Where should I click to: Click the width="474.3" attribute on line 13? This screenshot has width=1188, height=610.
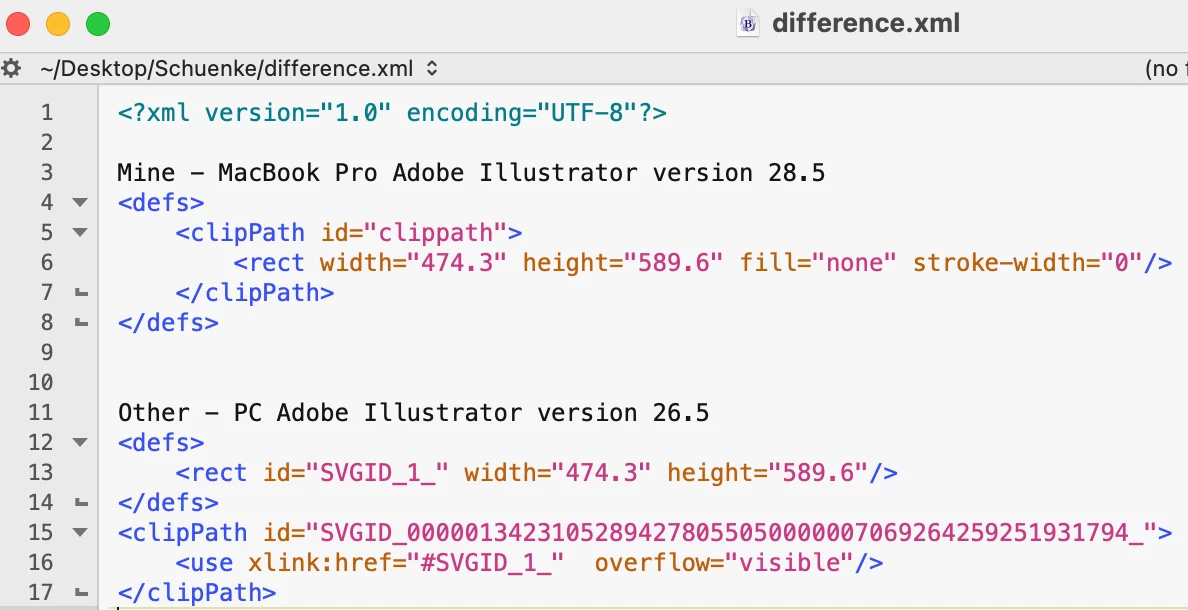[x=558, y=473]
